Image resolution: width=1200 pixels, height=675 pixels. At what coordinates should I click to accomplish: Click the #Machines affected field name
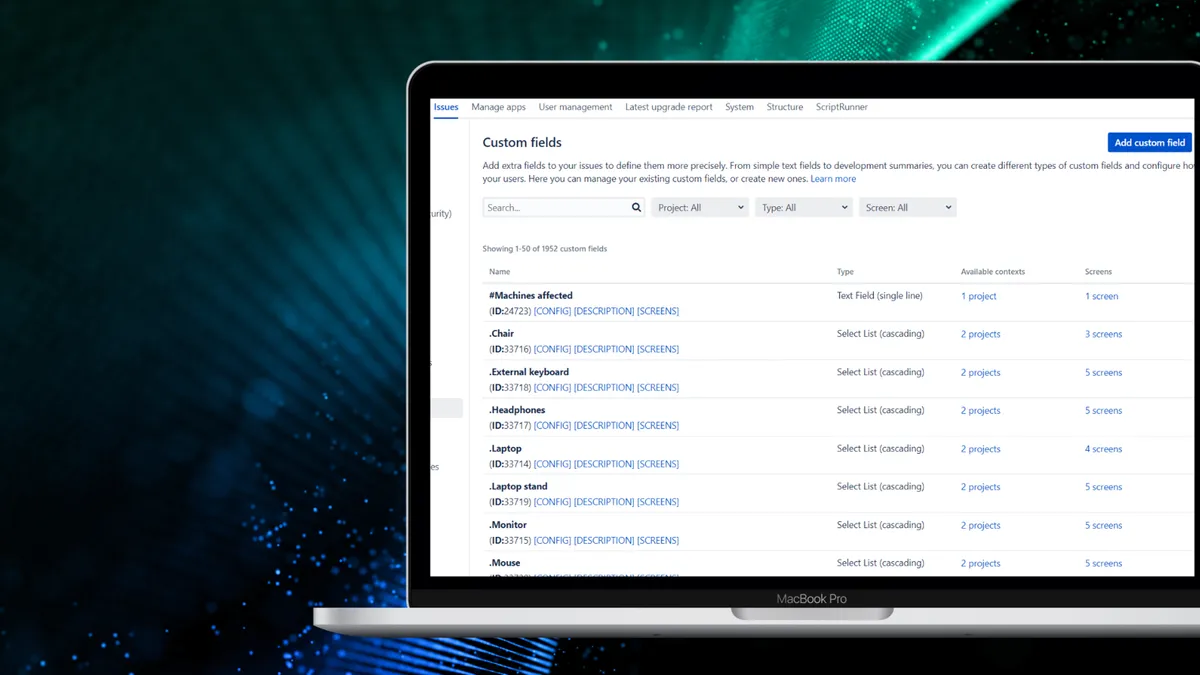[x=531, y=296]
